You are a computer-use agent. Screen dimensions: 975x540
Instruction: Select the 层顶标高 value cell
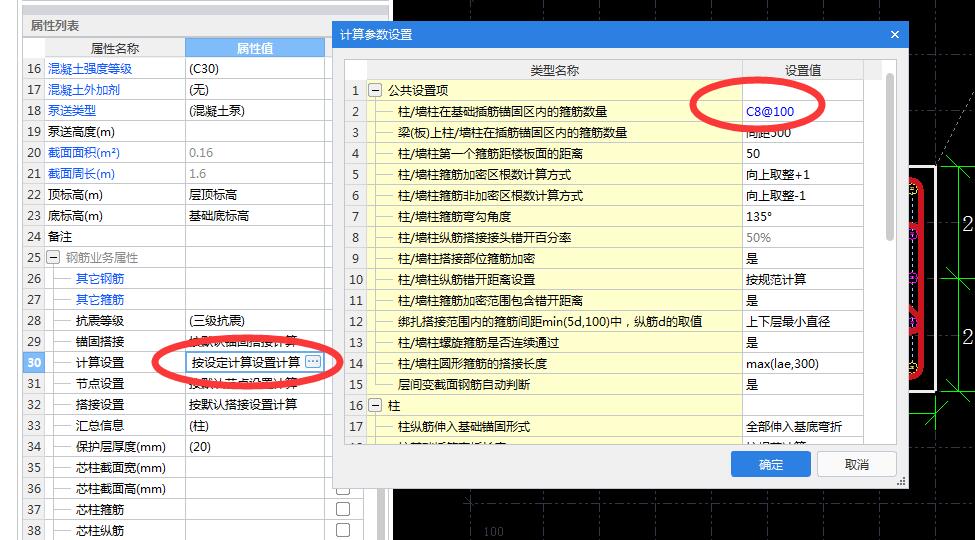(x=255, y=195)
